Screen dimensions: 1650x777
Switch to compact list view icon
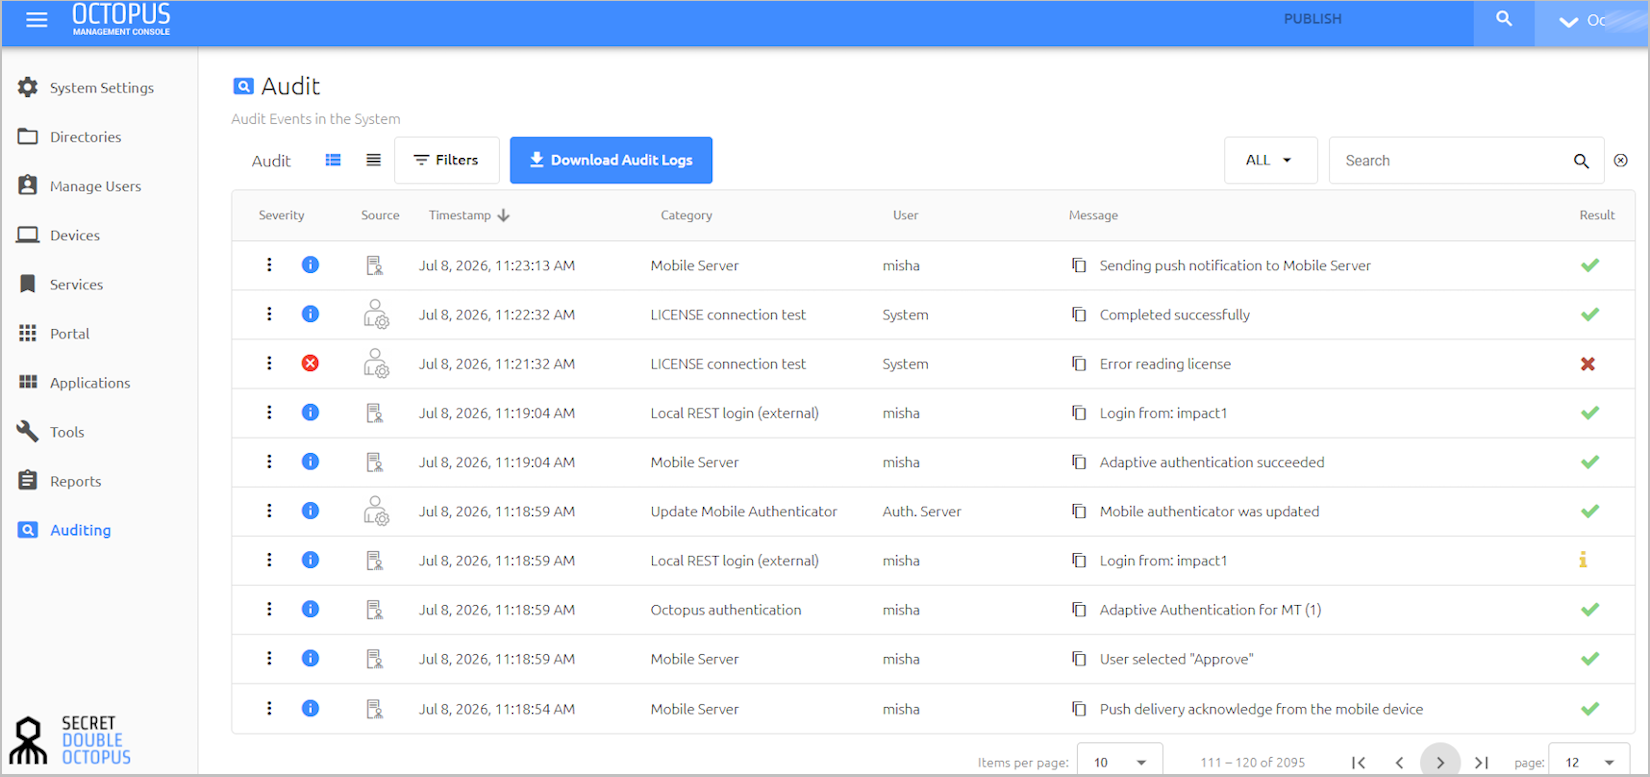(x=373, y=160)
